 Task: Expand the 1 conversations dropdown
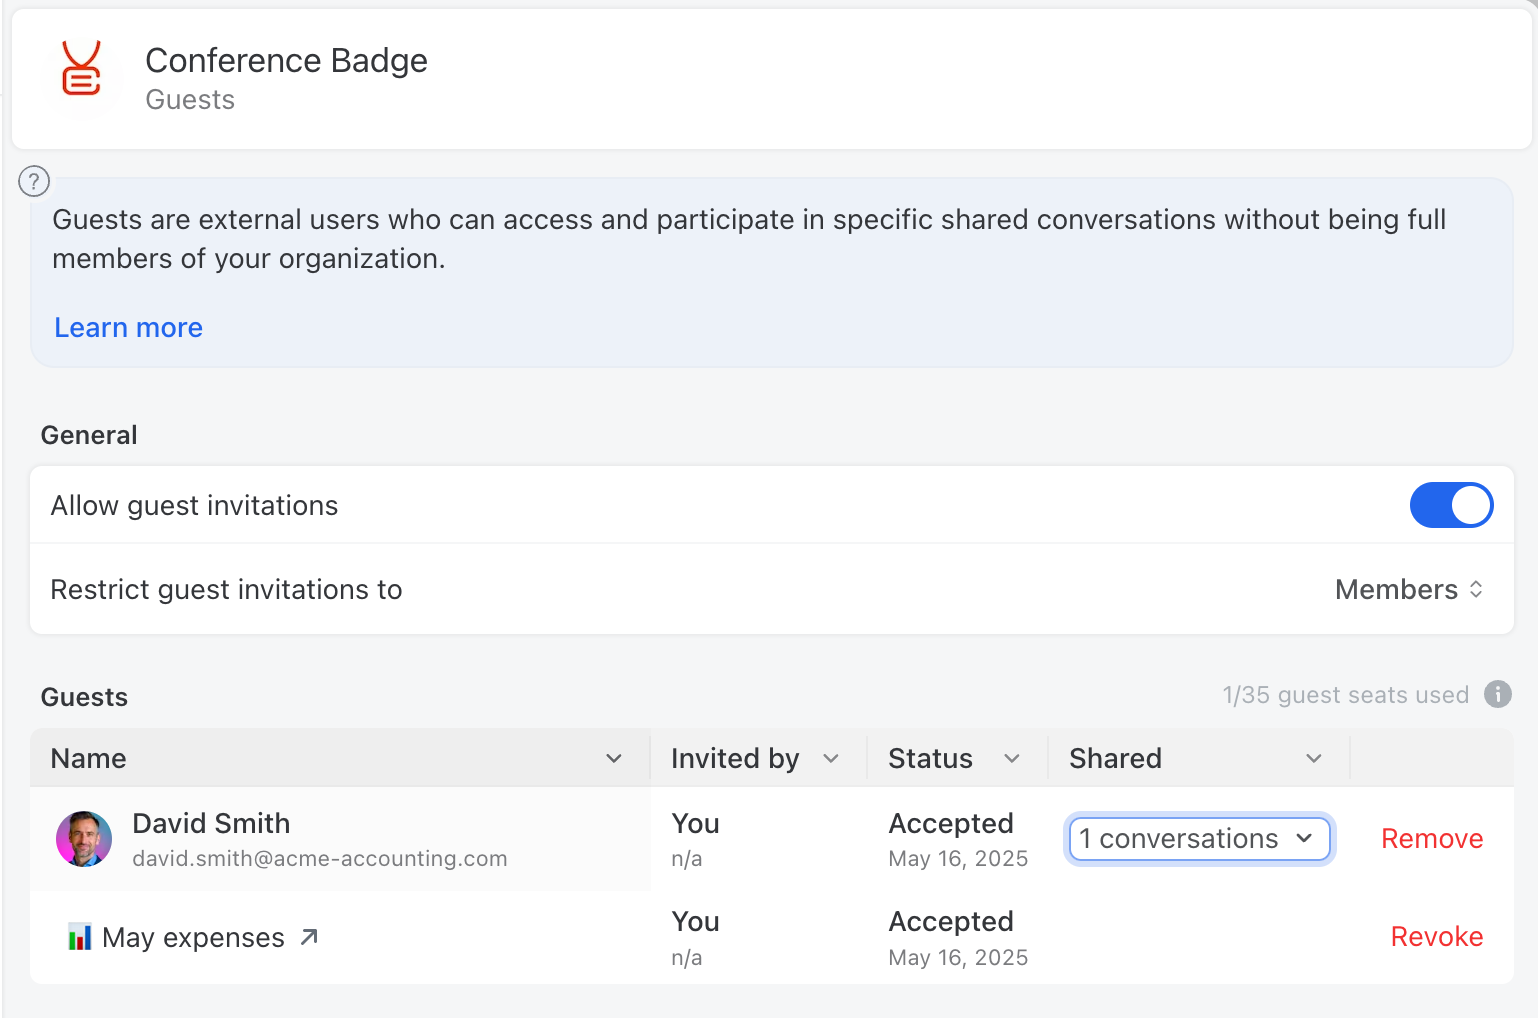(1199, 839)
